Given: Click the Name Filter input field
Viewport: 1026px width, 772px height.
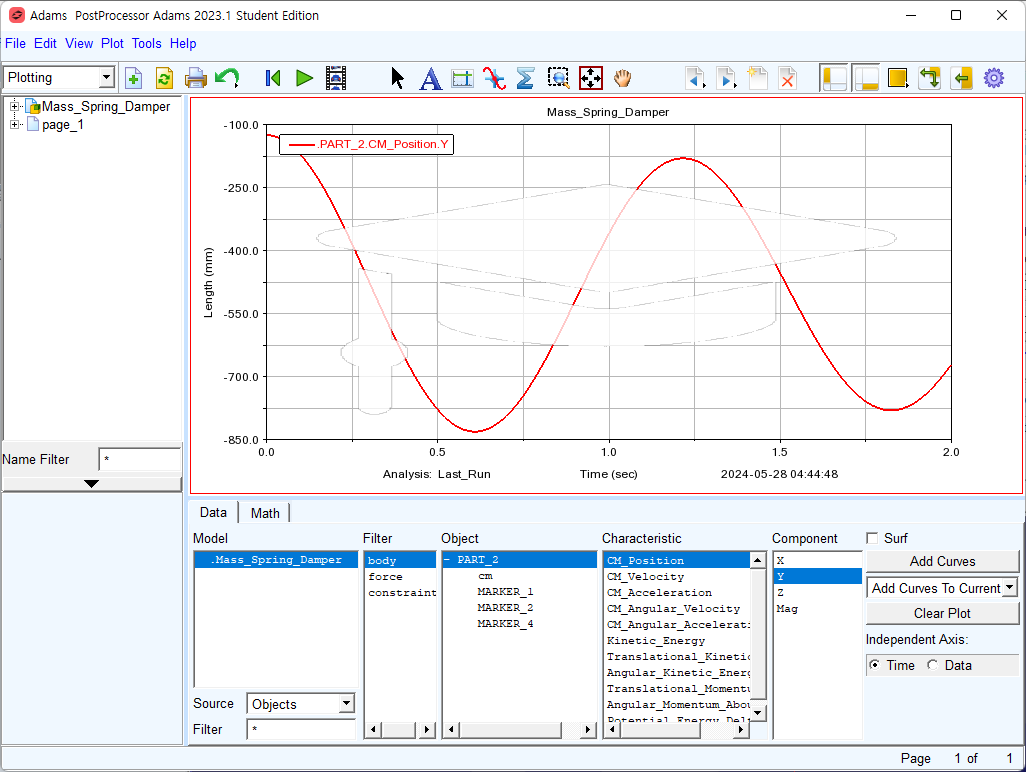Looking at the screenshot, I should pyautogui.click(x=139, y=459).
